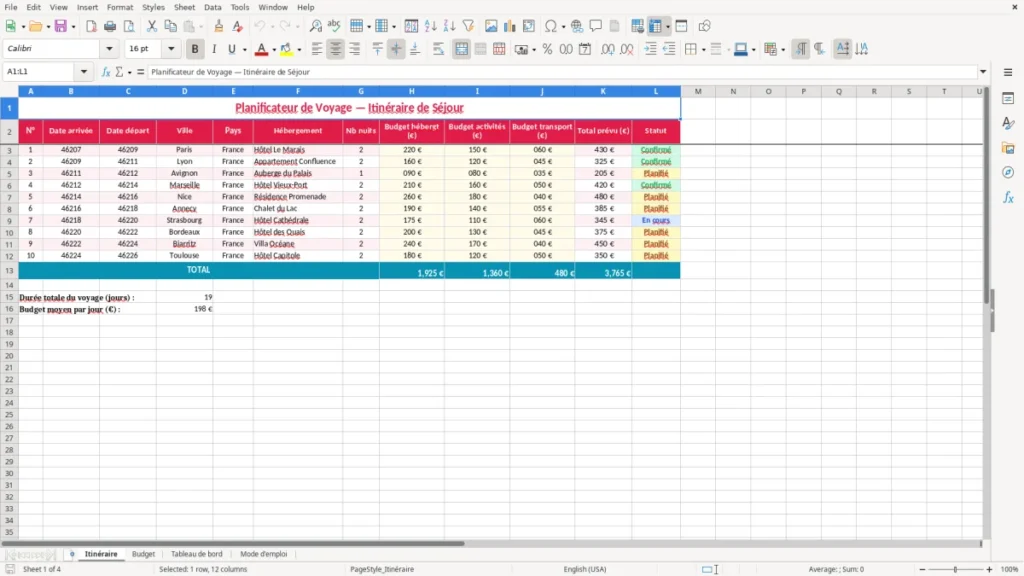Open the Tools menu
The height and width of the screenshot is (576, 1024).
[x=240, y=7]
